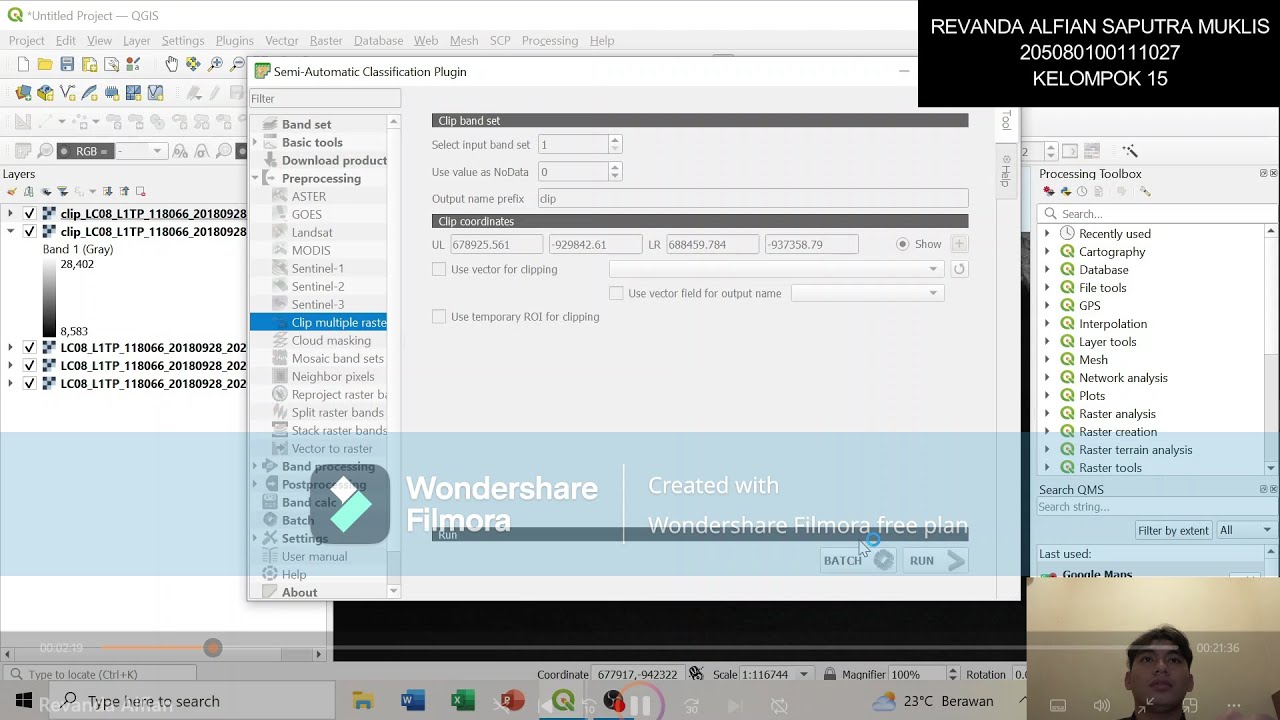Screen dimensions: 1280x720
Task: Click the Save Project floppy icon
Action: click(67, 64)
